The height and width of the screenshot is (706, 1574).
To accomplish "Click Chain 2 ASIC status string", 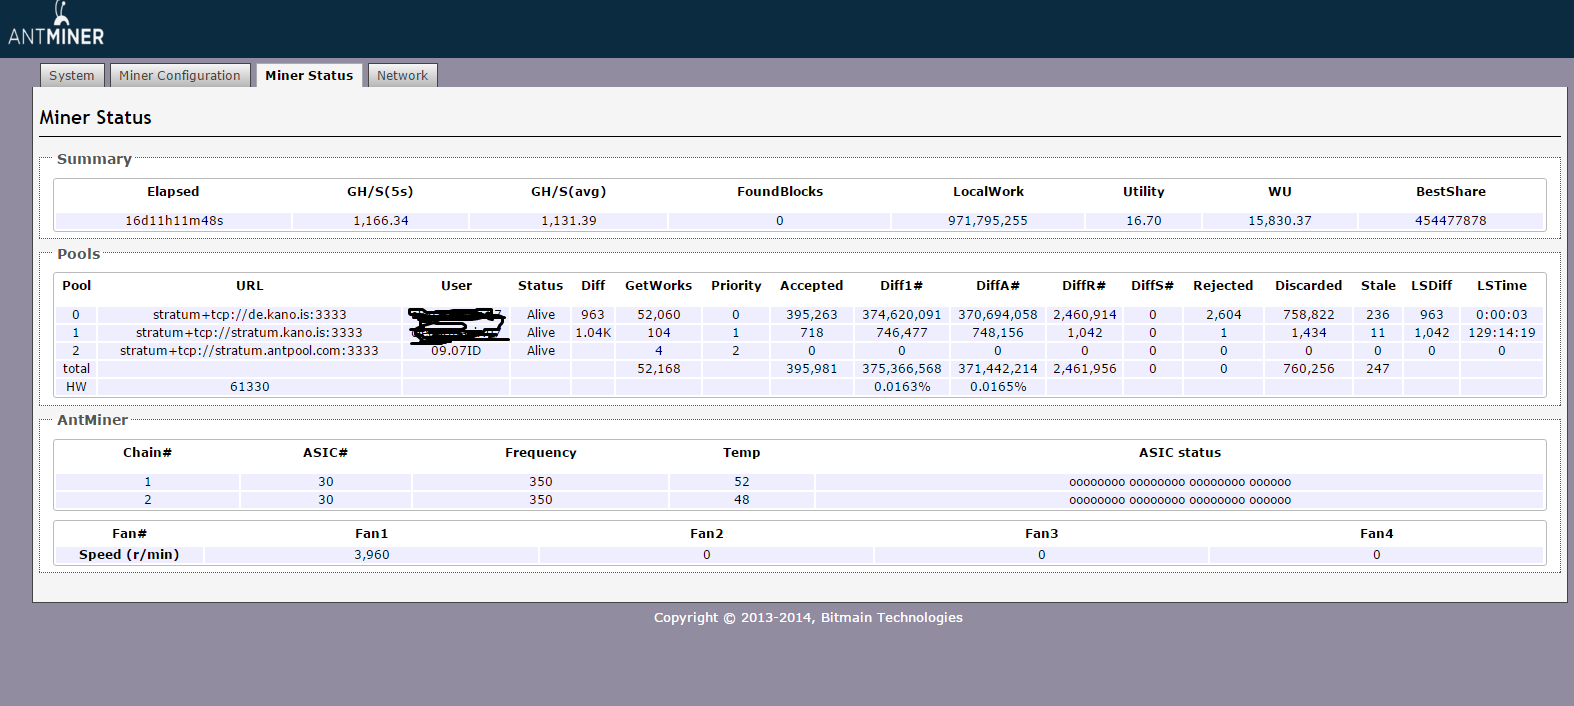I will [x=1180, y=500].
